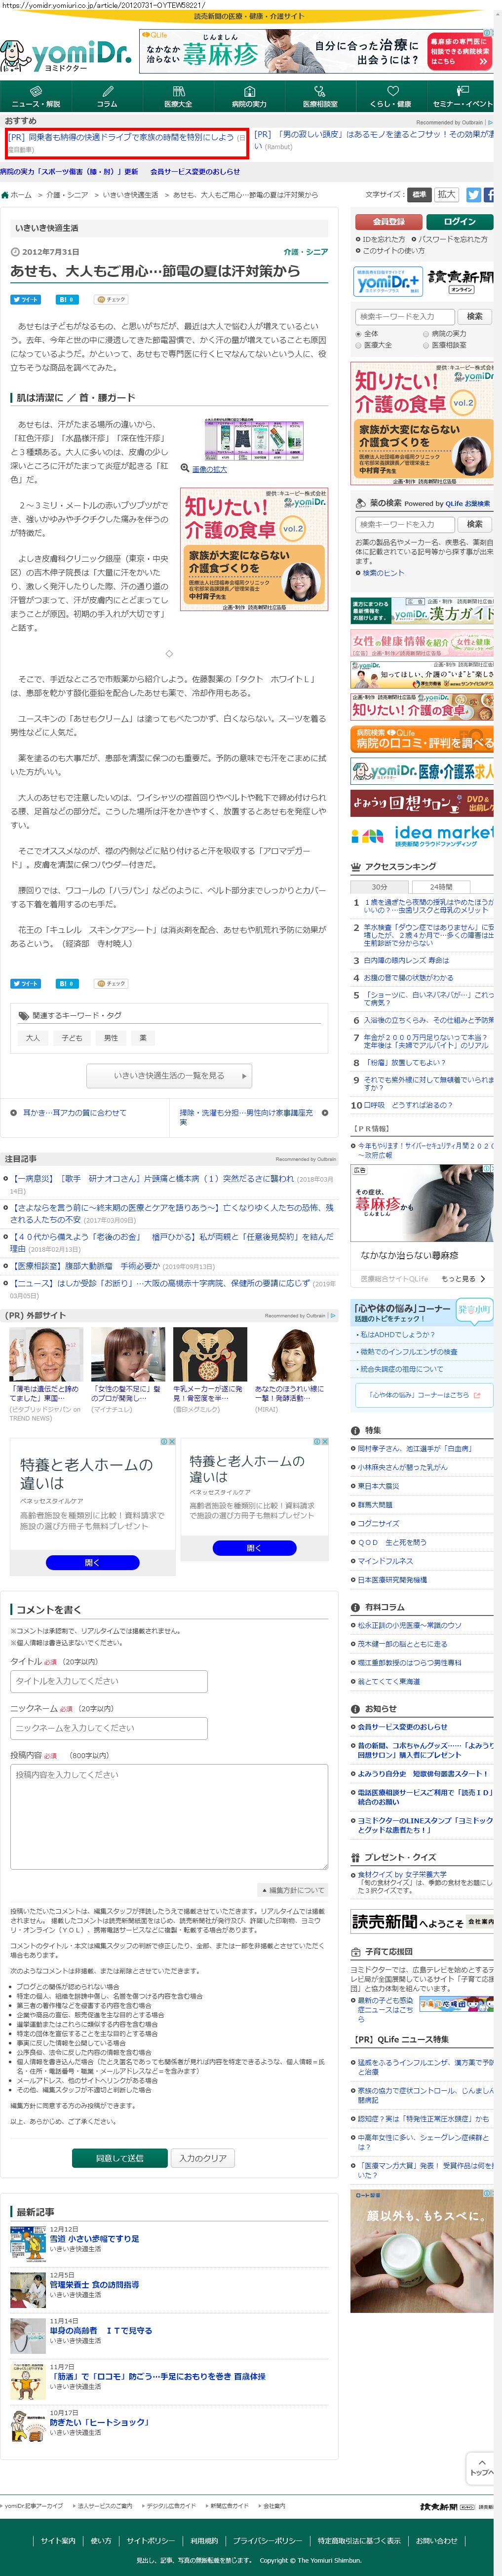Expand もっと見る under the 蕁麻疹 ad
The height and width of the screenshot is (2576, 502).
coord(463,1278)
